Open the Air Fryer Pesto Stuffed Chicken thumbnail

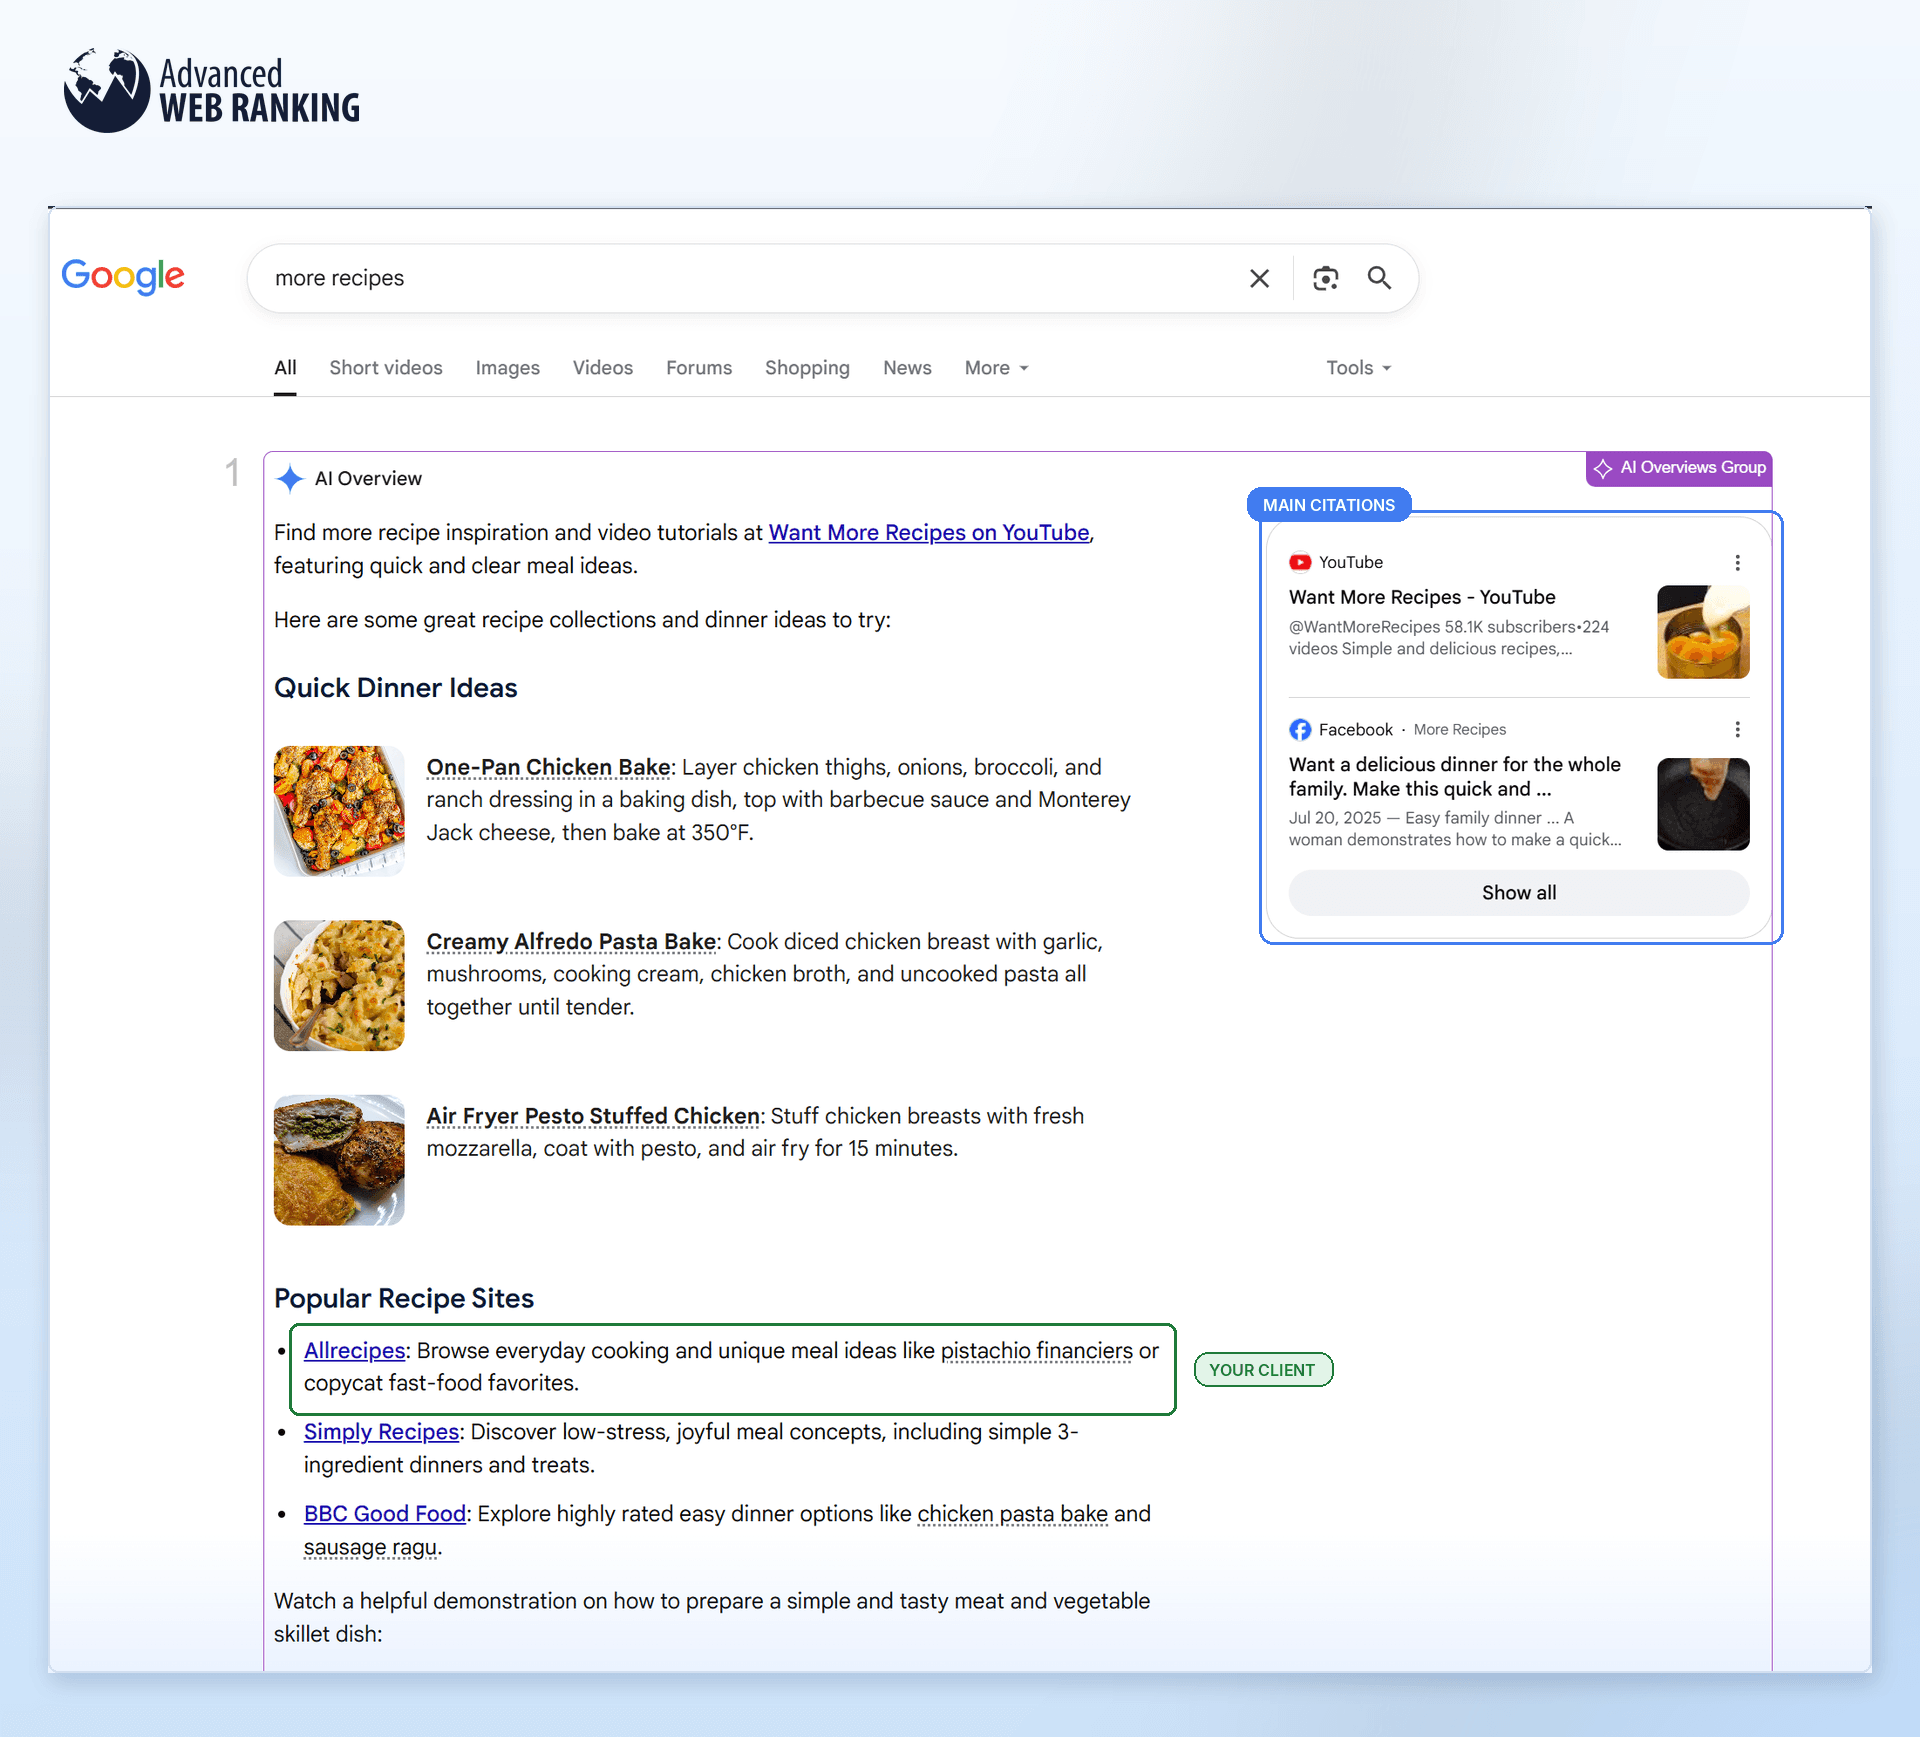coord(339,1160)
